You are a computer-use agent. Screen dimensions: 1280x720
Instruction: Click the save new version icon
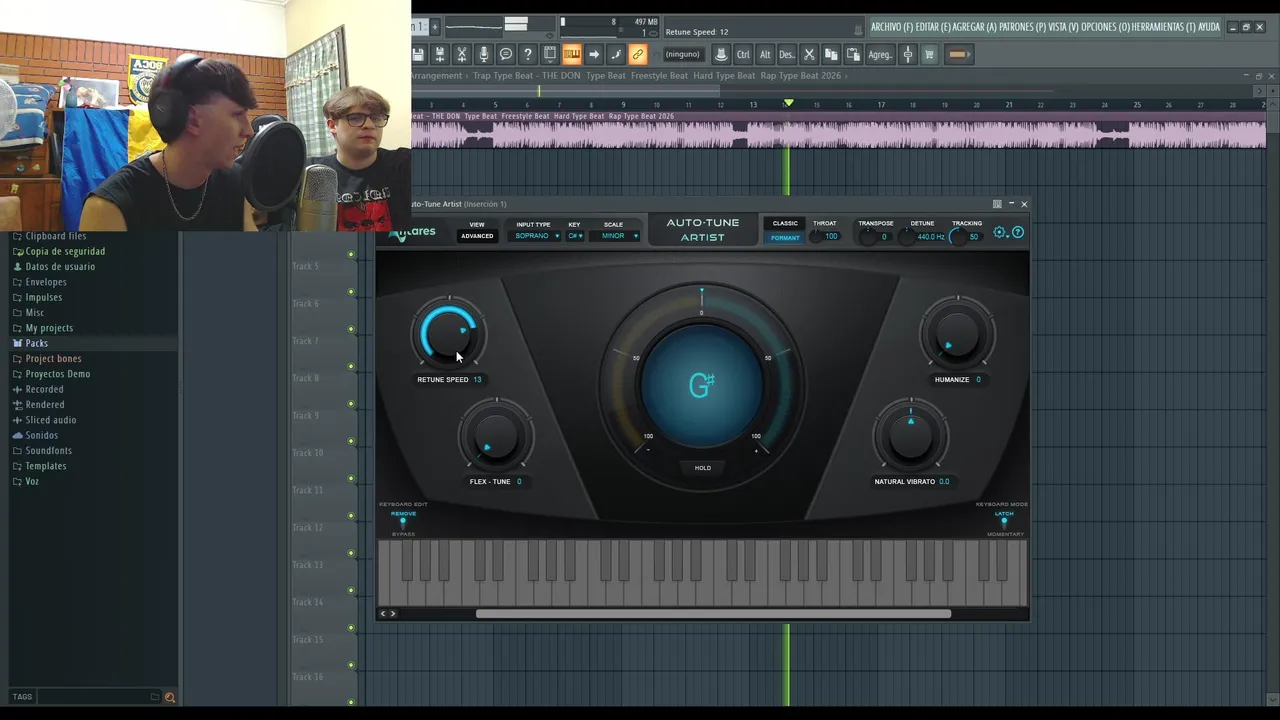[440, 54]
